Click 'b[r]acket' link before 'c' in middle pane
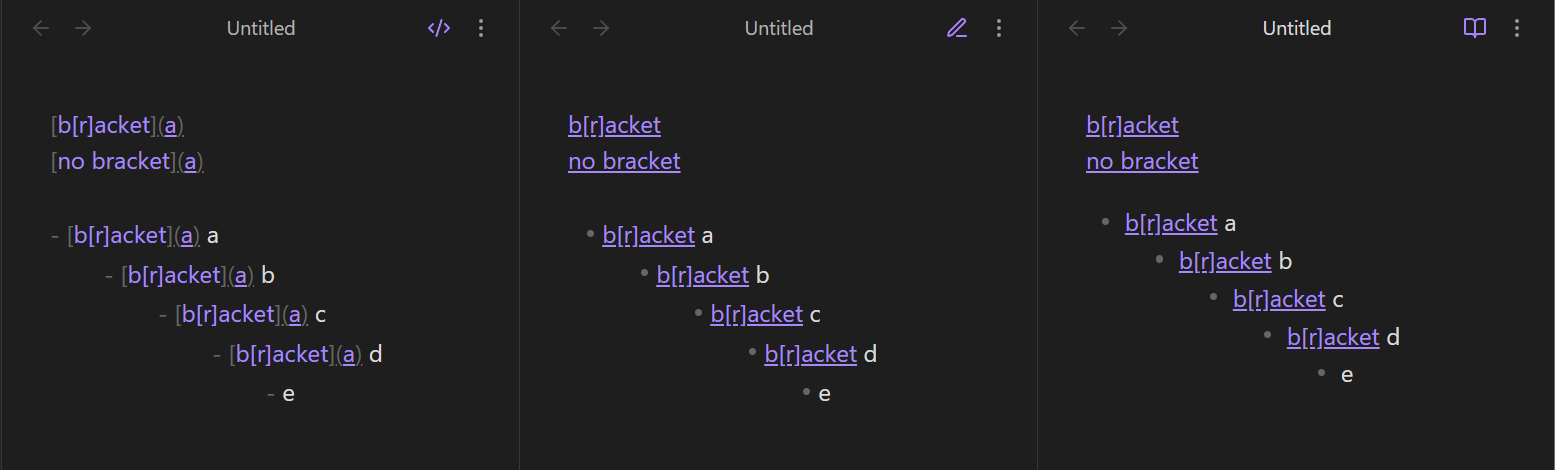Image resolution: width=1555 pixels, height=470 pixels. point(756,315)
